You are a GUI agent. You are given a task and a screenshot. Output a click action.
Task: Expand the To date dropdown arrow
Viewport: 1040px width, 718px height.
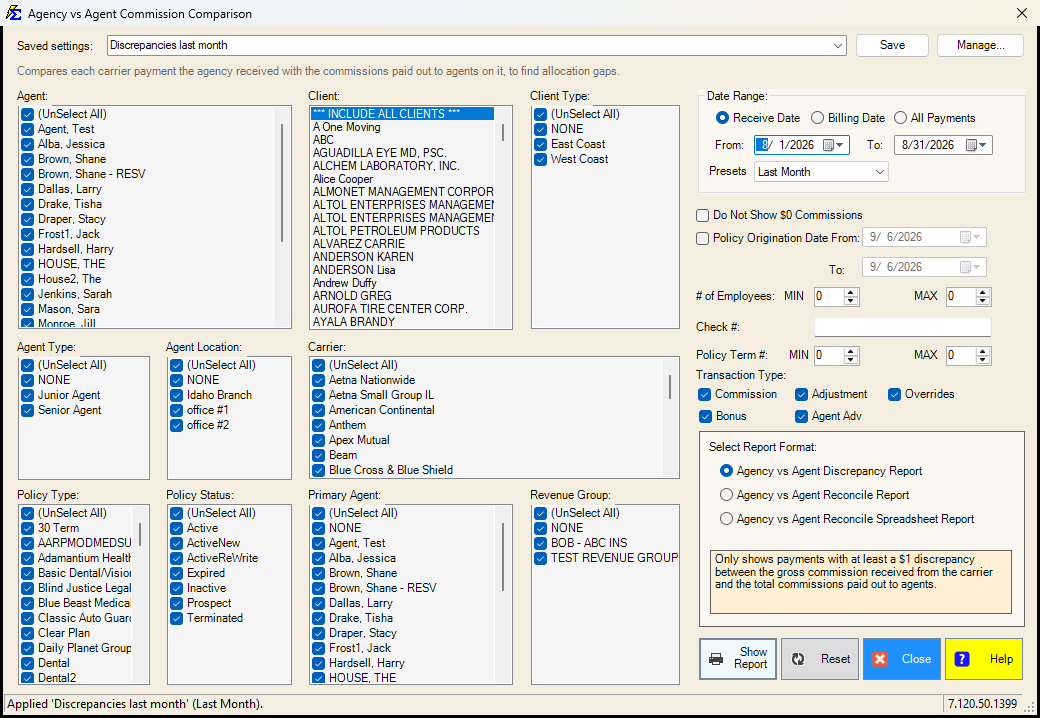[984, 145]
